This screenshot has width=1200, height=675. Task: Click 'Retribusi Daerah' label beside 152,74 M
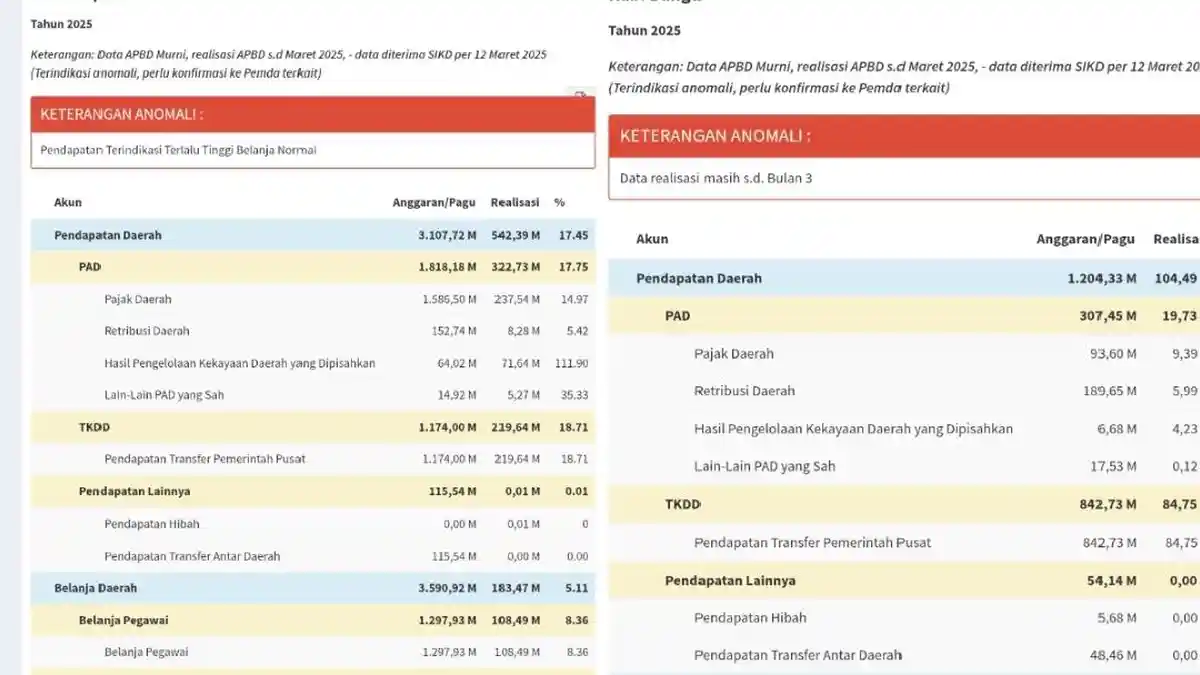(147, 331)
